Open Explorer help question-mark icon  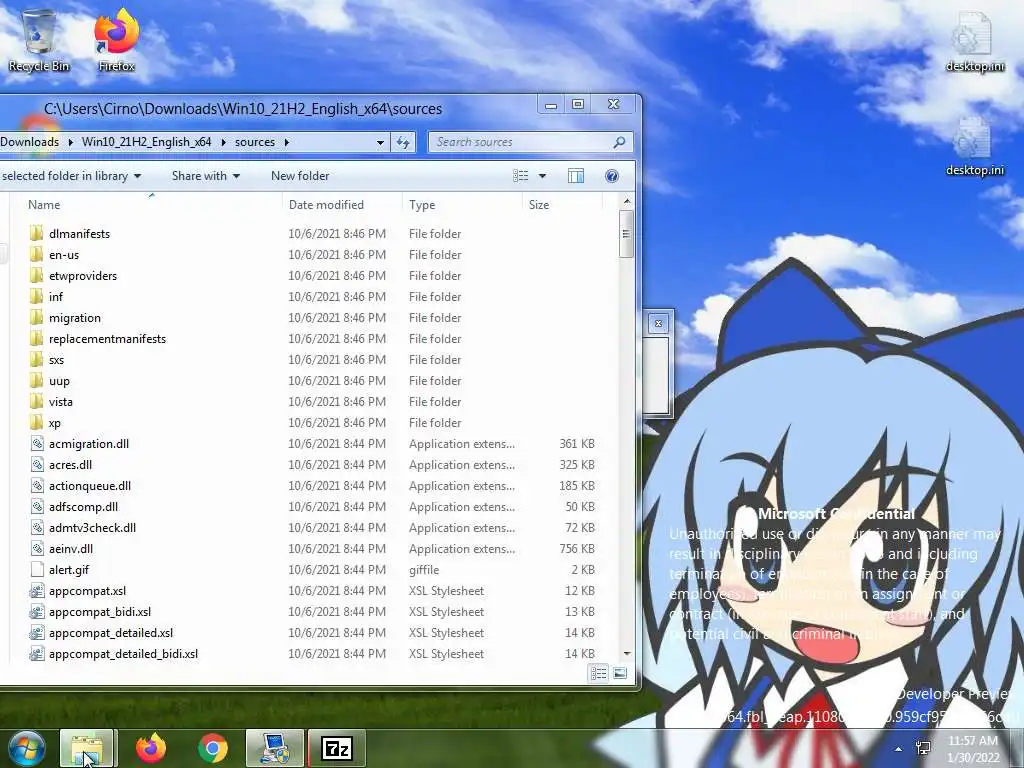pos(611,176)
